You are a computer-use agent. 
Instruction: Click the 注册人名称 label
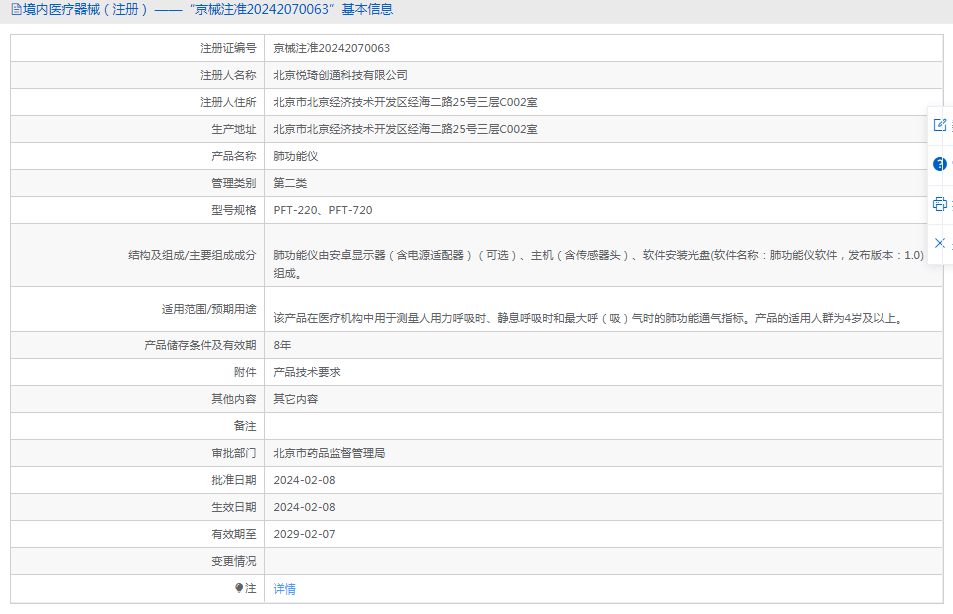229,75
